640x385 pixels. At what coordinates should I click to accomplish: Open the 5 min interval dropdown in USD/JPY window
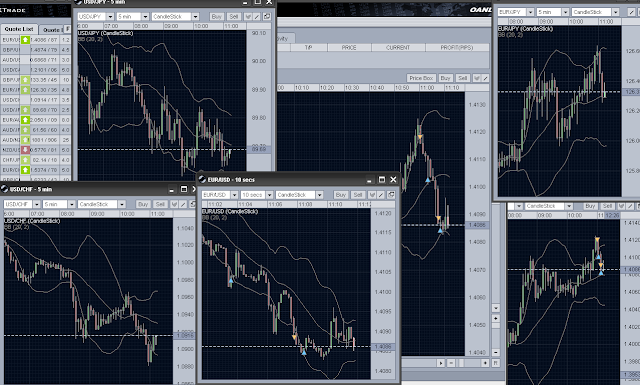pos(145,17)
